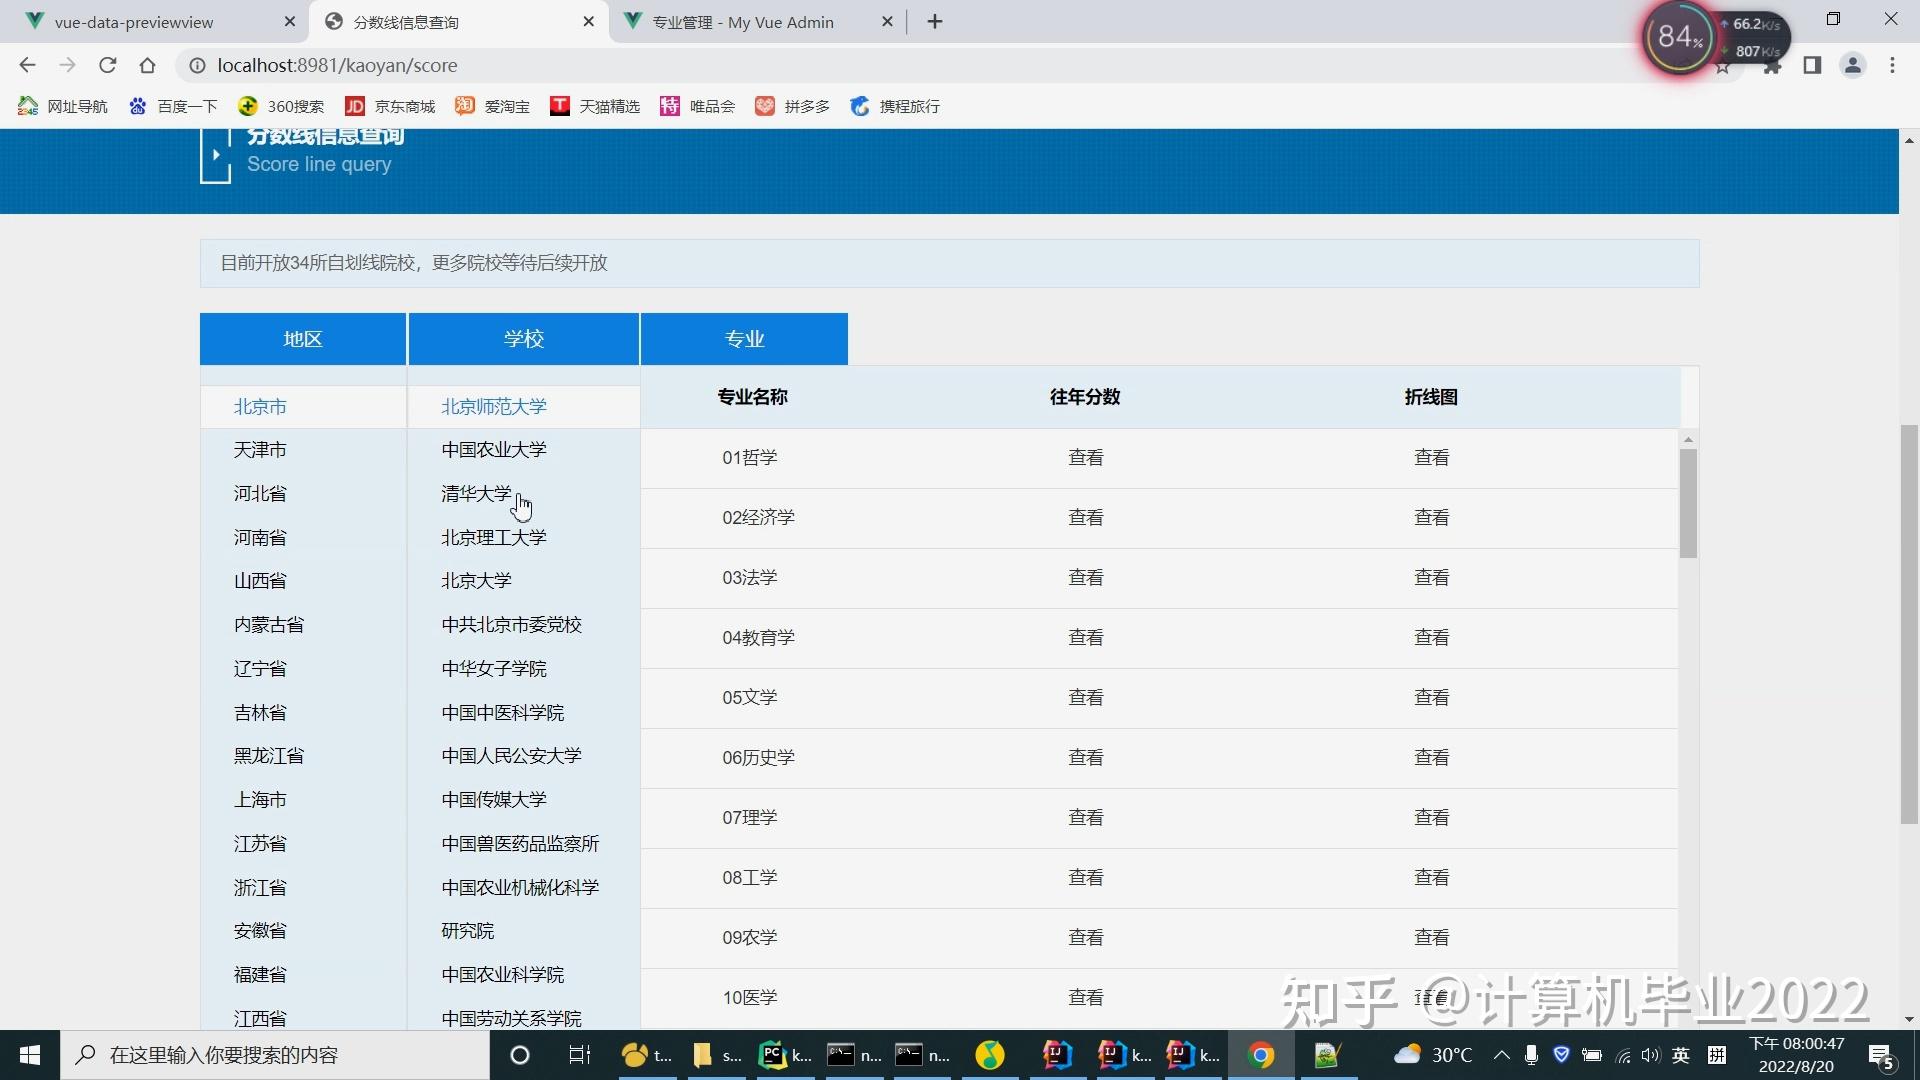Click the Chrome icon in the taskbar

pos(1261,1055)
